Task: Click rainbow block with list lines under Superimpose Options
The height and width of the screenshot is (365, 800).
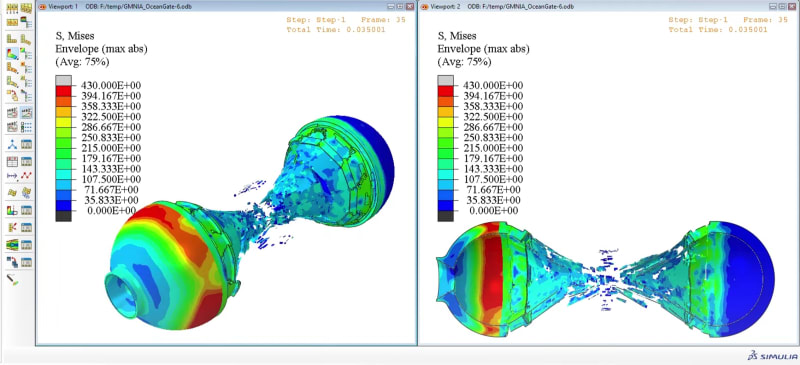Action: coord(26,22)
